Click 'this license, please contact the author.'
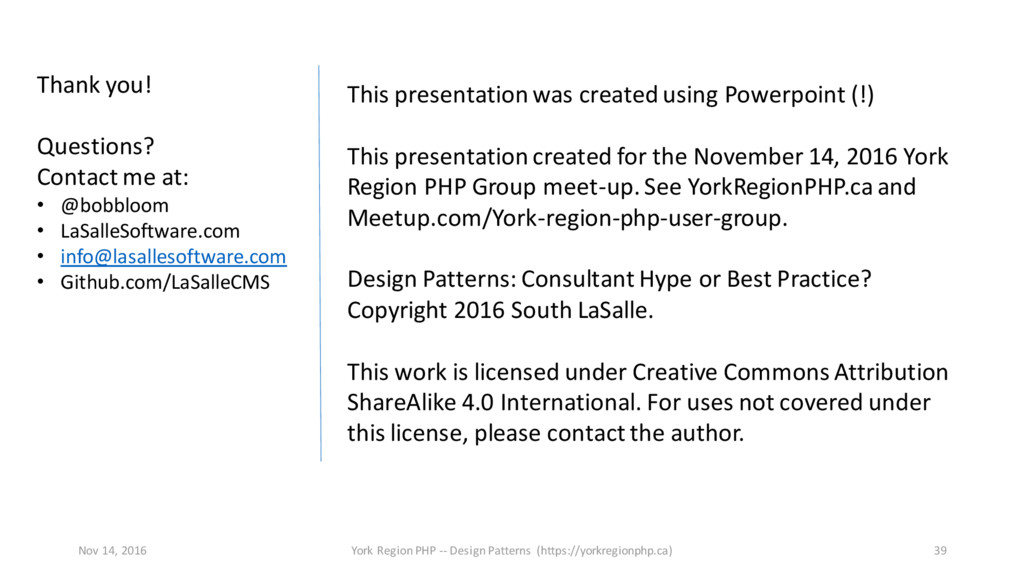1024x576 pixels. [x=545, y=433]
